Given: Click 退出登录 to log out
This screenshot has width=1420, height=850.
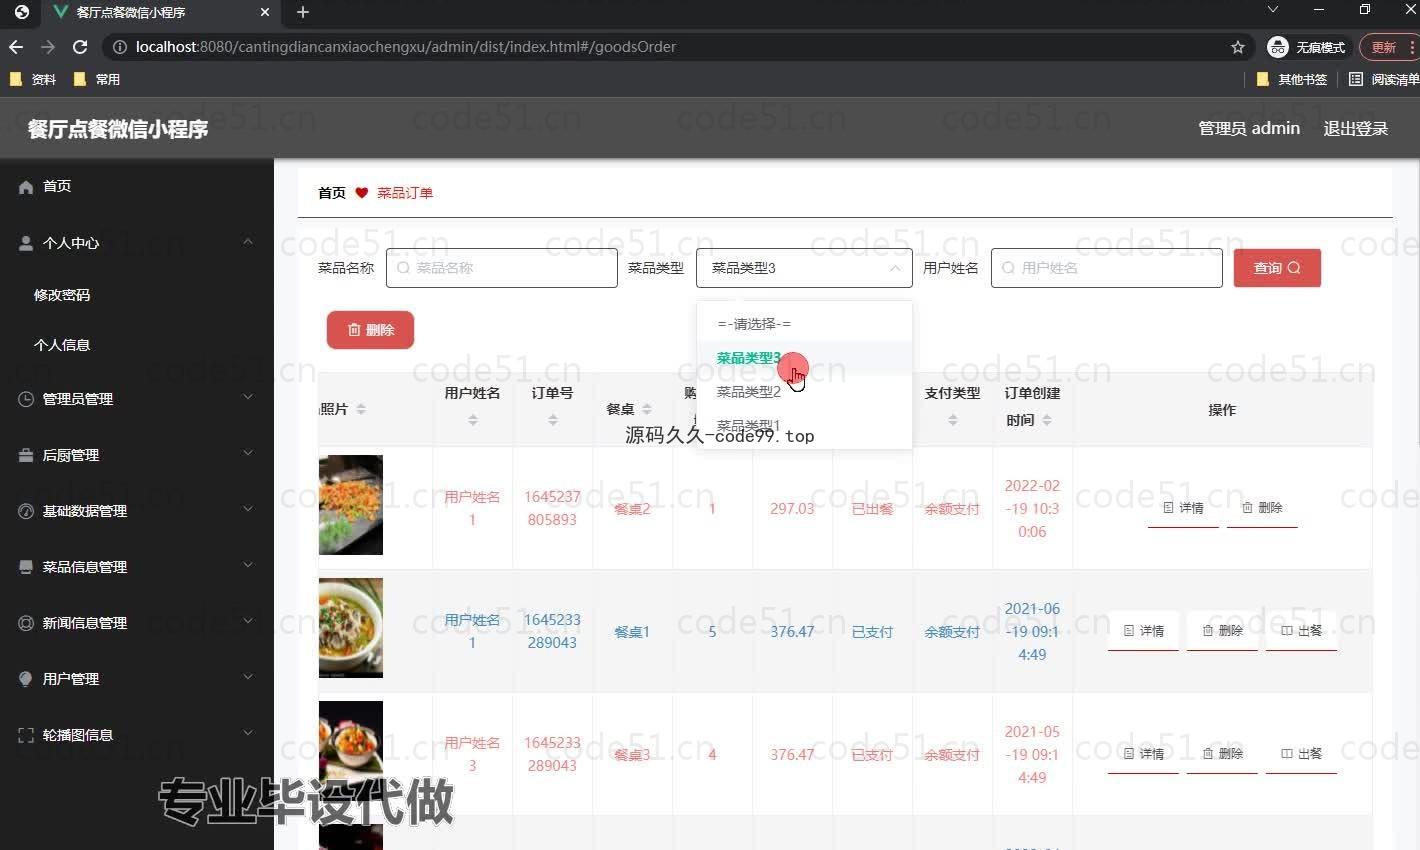Looking at the screenshot, I should click(x=1355, y=128).
